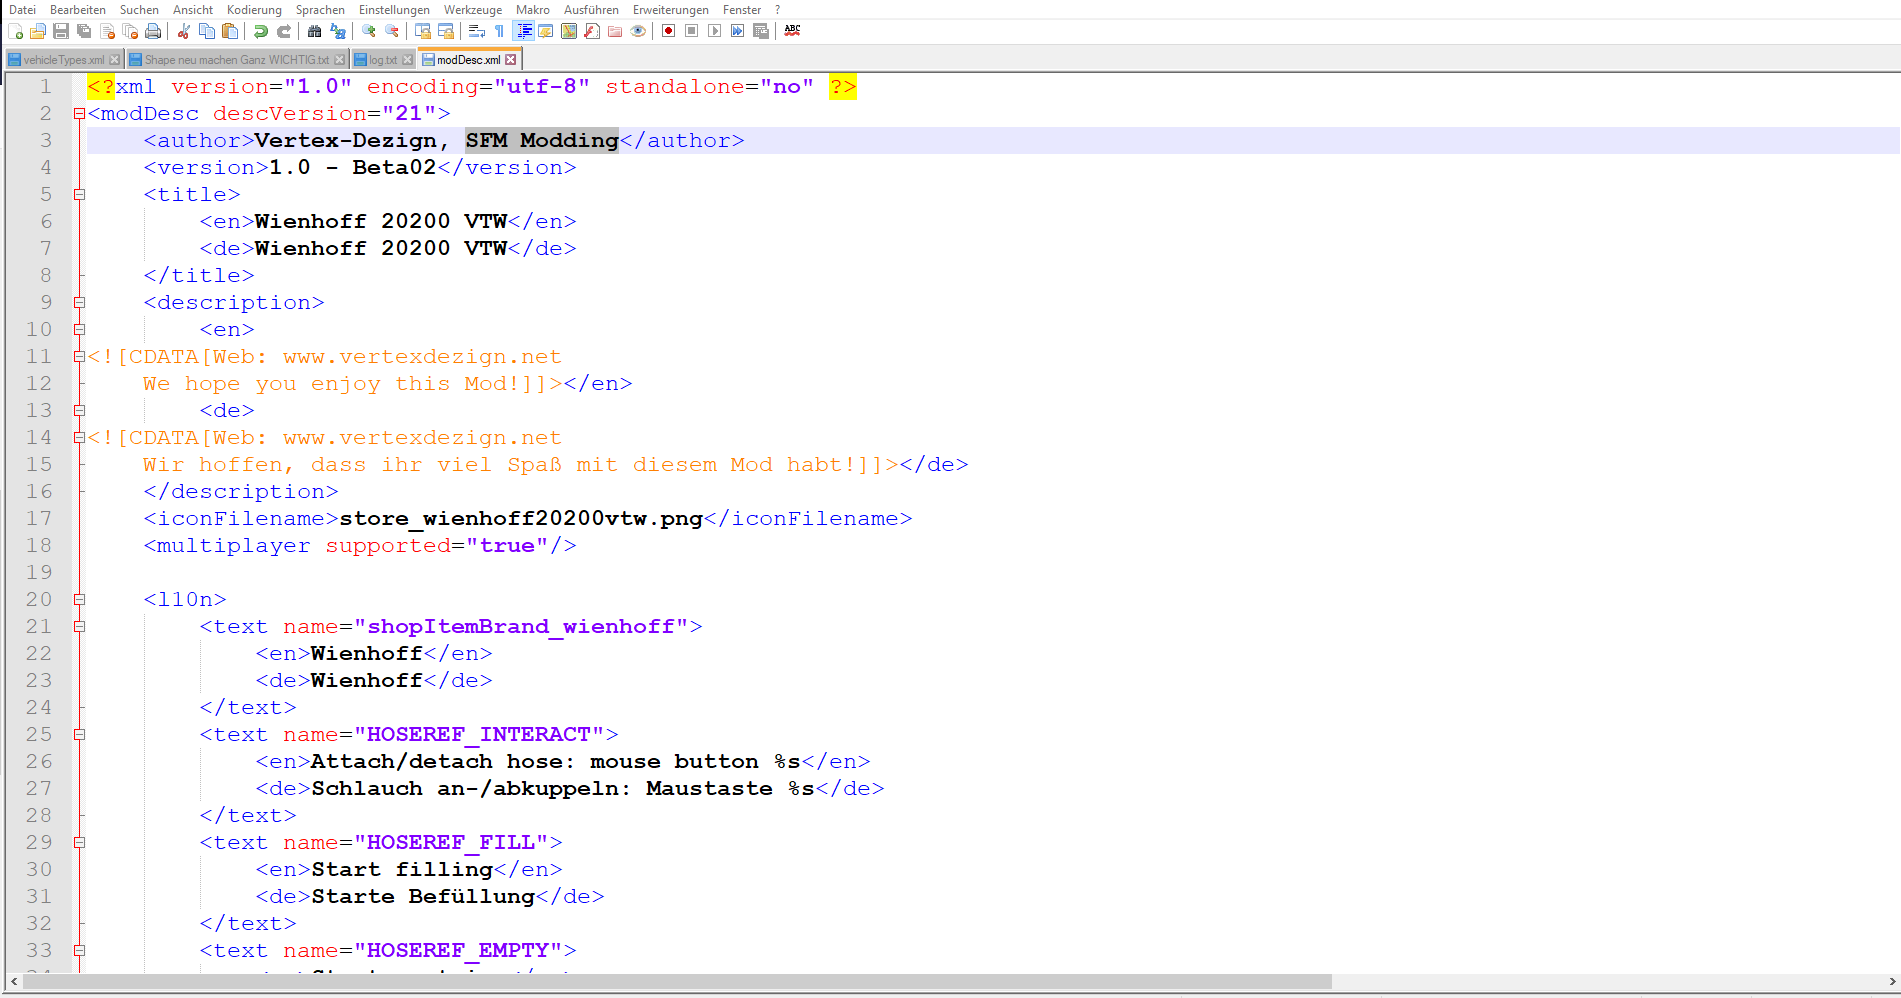The height and width of the screenshot is (998, 1901).
Task: Close the vehicleTypes.xml tab
Action: pyautogui.click(x=115, y=60)
